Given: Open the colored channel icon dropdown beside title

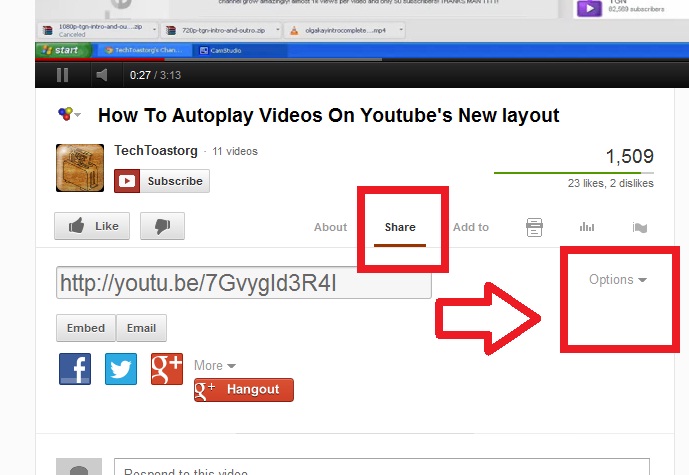Looking at the screenshot, I should point(69,114).
